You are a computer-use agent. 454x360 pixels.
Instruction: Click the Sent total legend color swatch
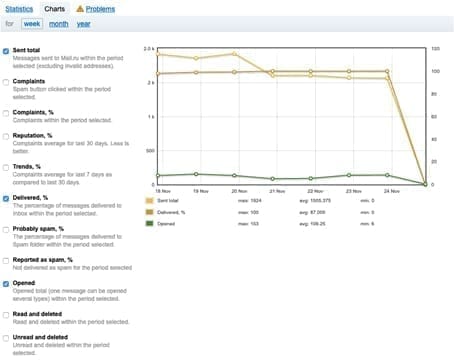coord(150,200)
